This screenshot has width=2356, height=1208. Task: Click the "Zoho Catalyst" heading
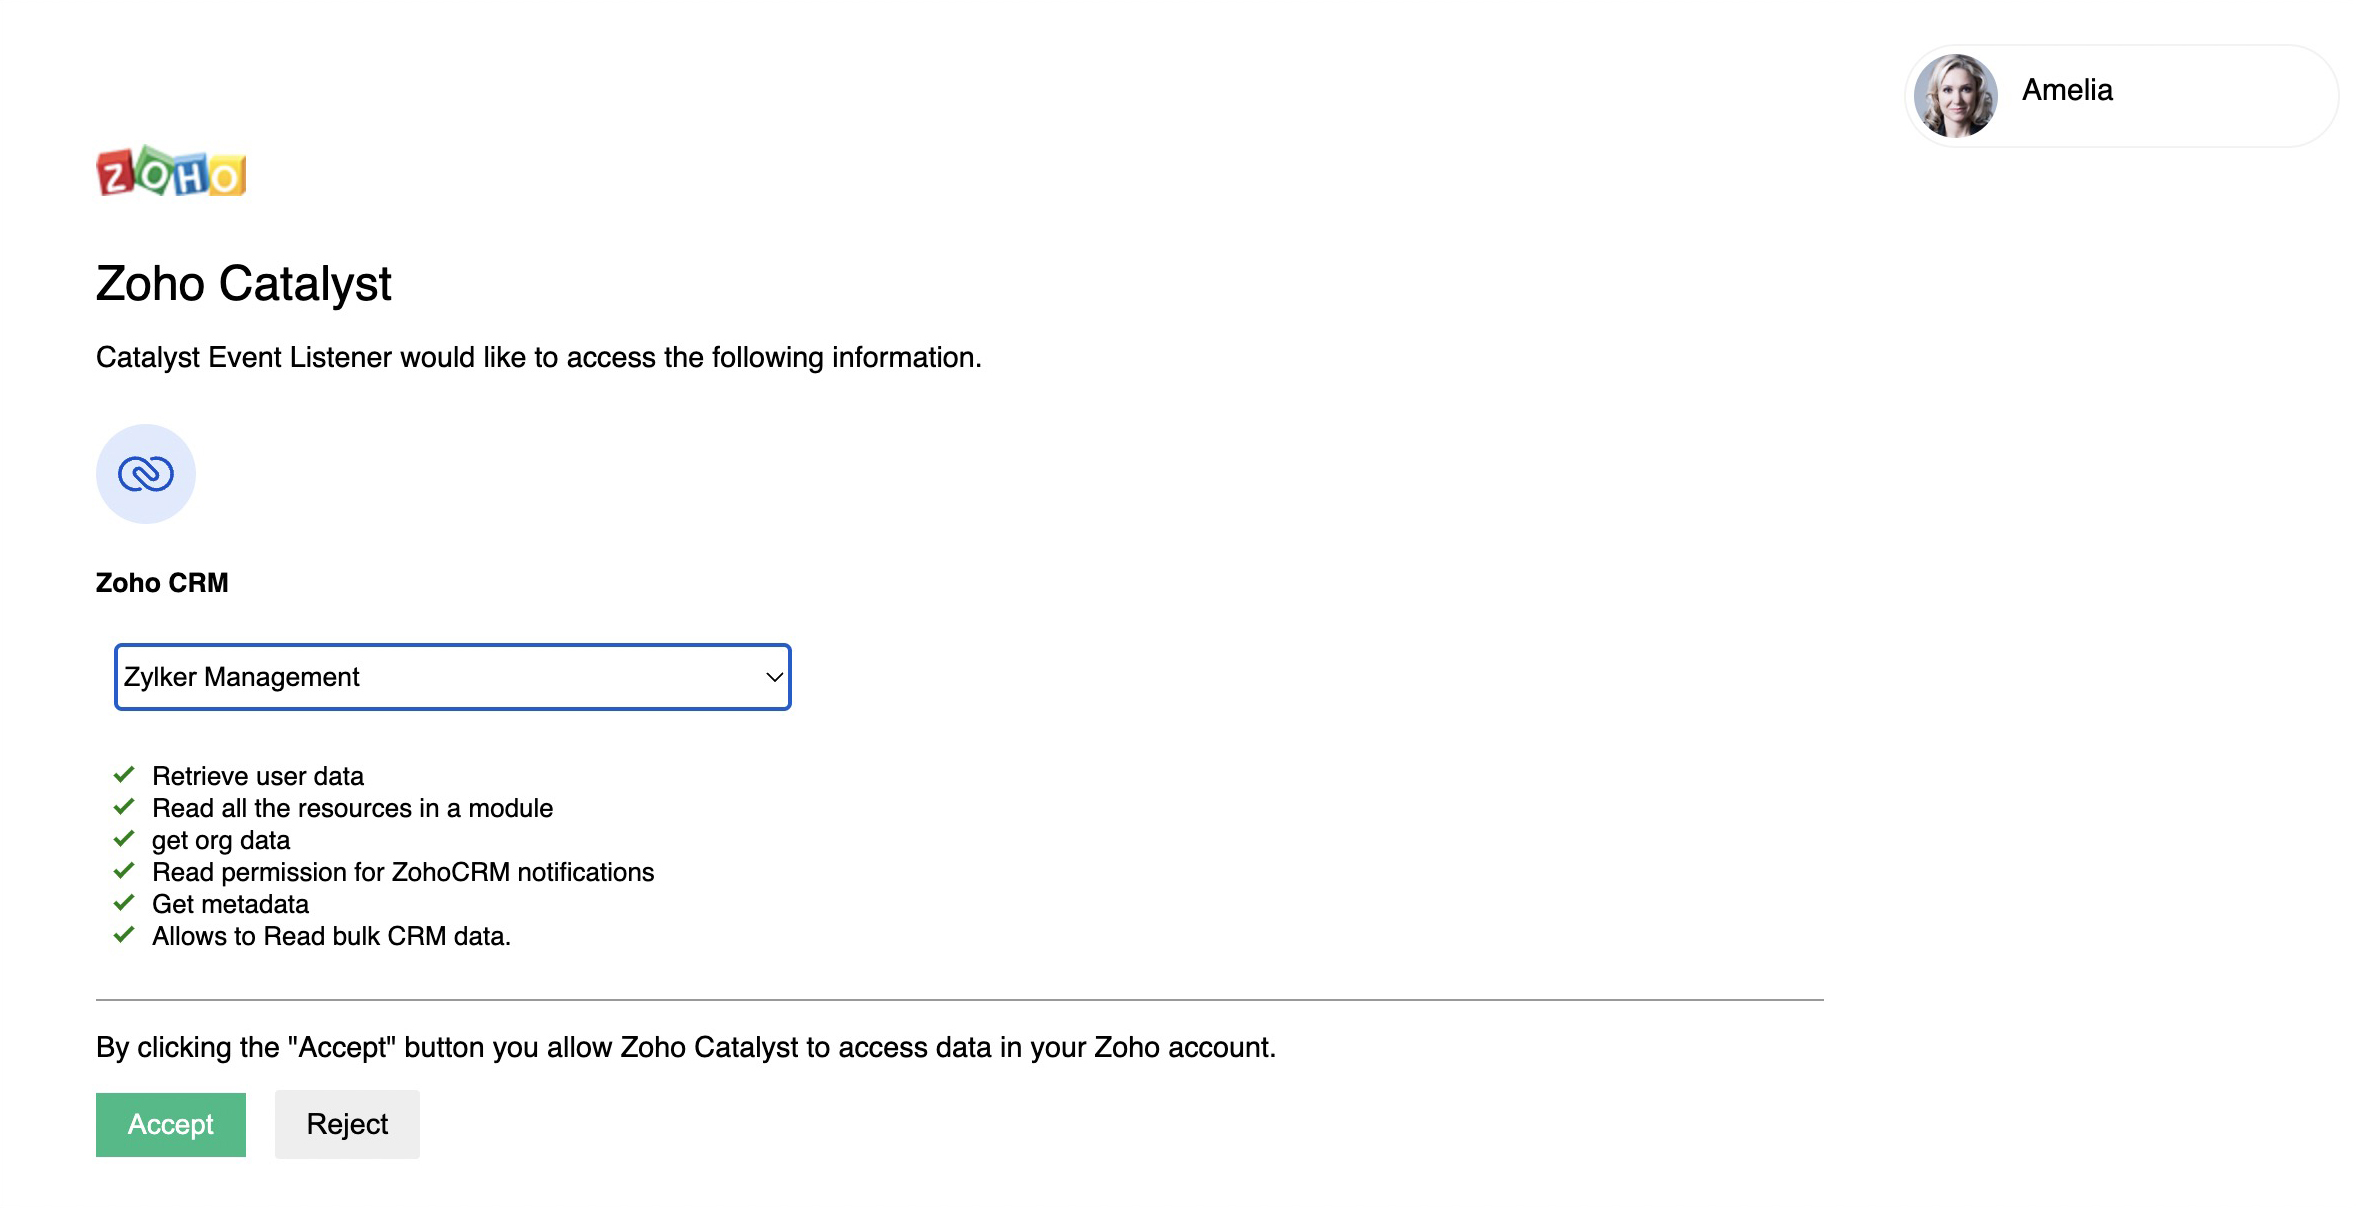click(x=243, y=283)
